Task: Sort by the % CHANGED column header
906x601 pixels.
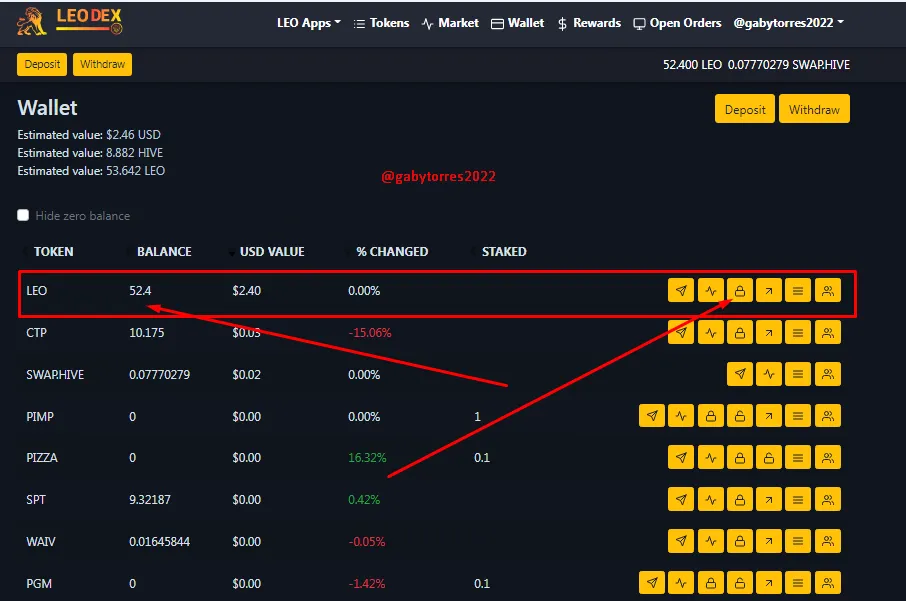Action: (x=392, y=251)
